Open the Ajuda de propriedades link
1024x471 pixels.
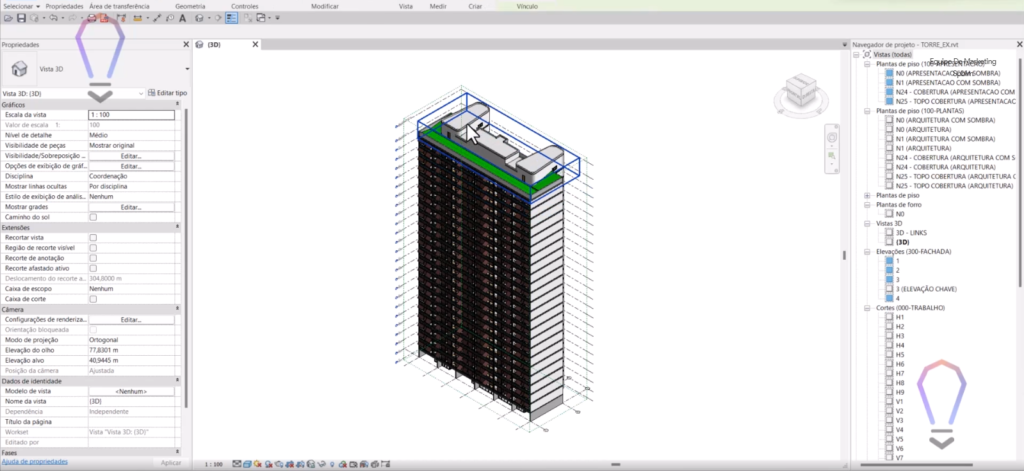35,461
